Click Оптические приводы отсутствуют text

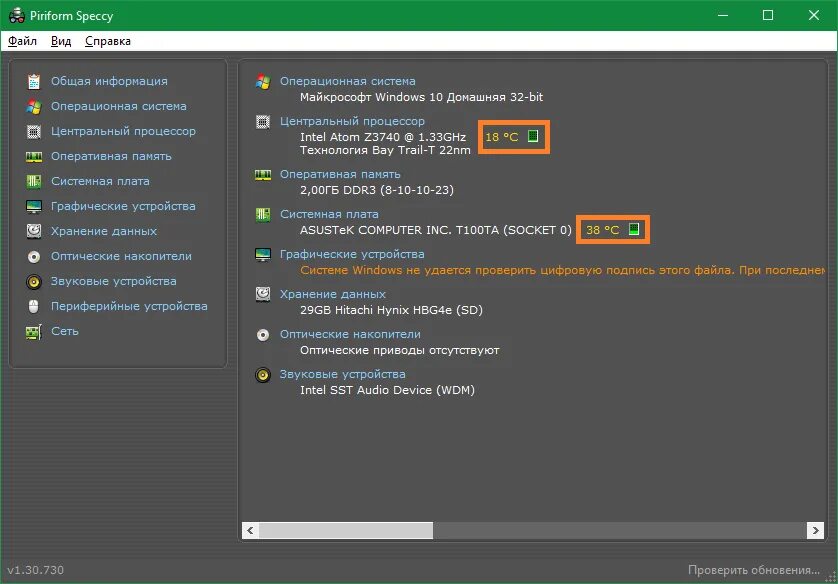[400, 350]
